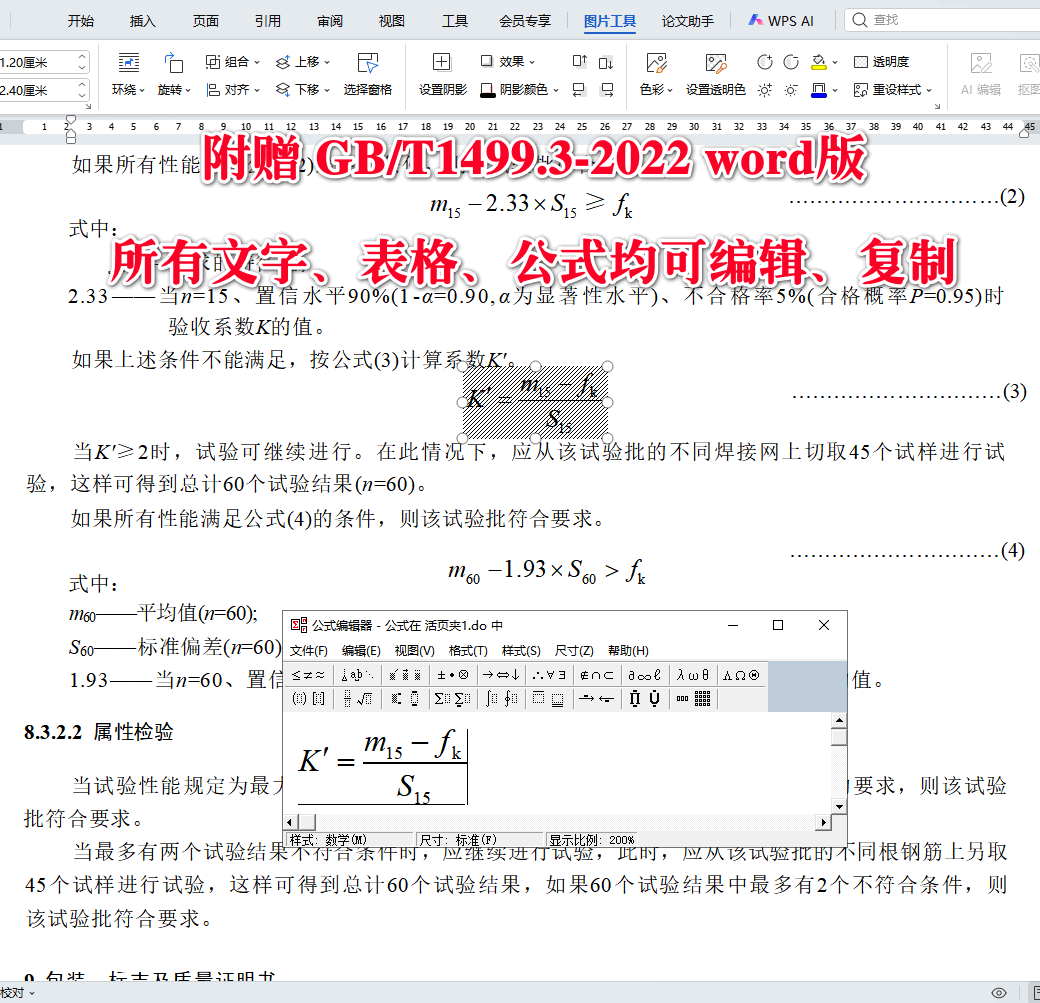Open the 尺寸(Z) menu in formula editor
The image size is (1040, 1003).
(x=574, y=651)
